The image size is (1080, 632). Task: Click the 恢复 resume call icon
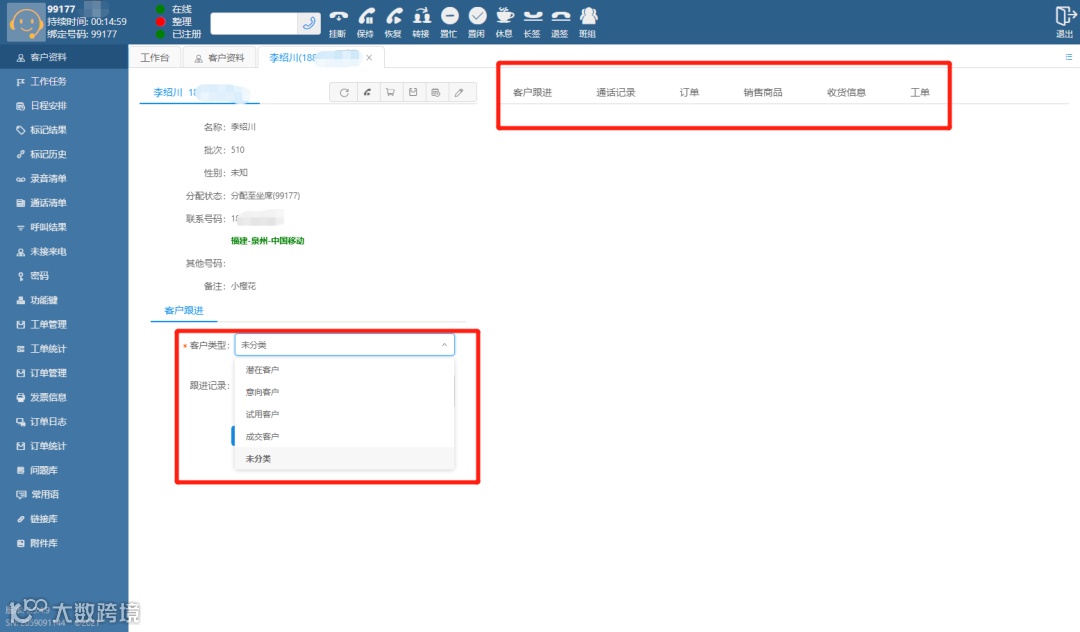coord(393,16)
